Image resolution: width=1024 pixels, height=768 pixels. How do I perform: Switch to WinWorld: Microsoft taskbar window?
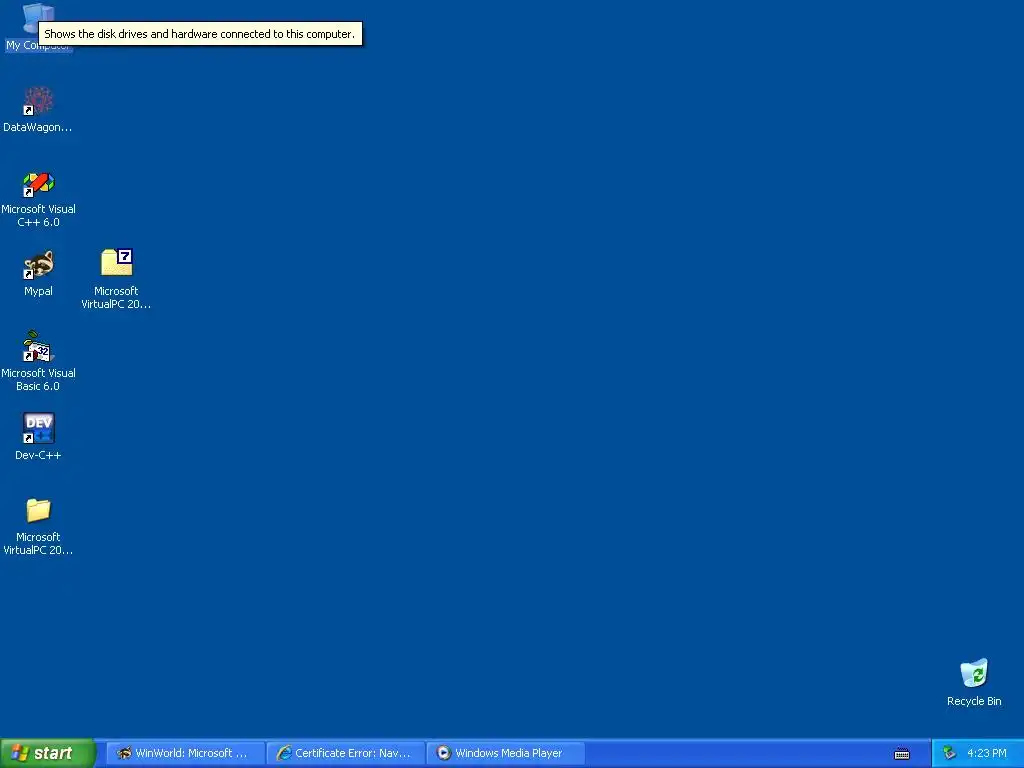(x=185, y=753)
